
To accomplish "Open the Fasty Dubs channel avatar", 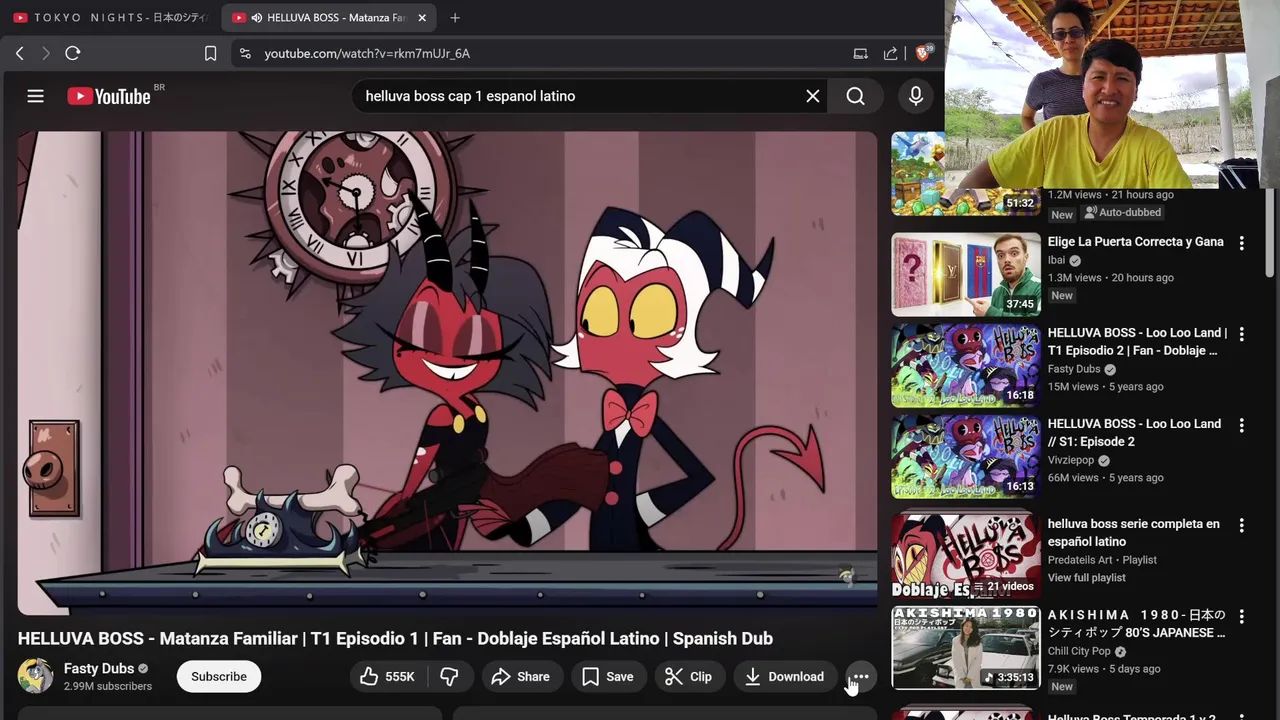I will coord(35,676).
